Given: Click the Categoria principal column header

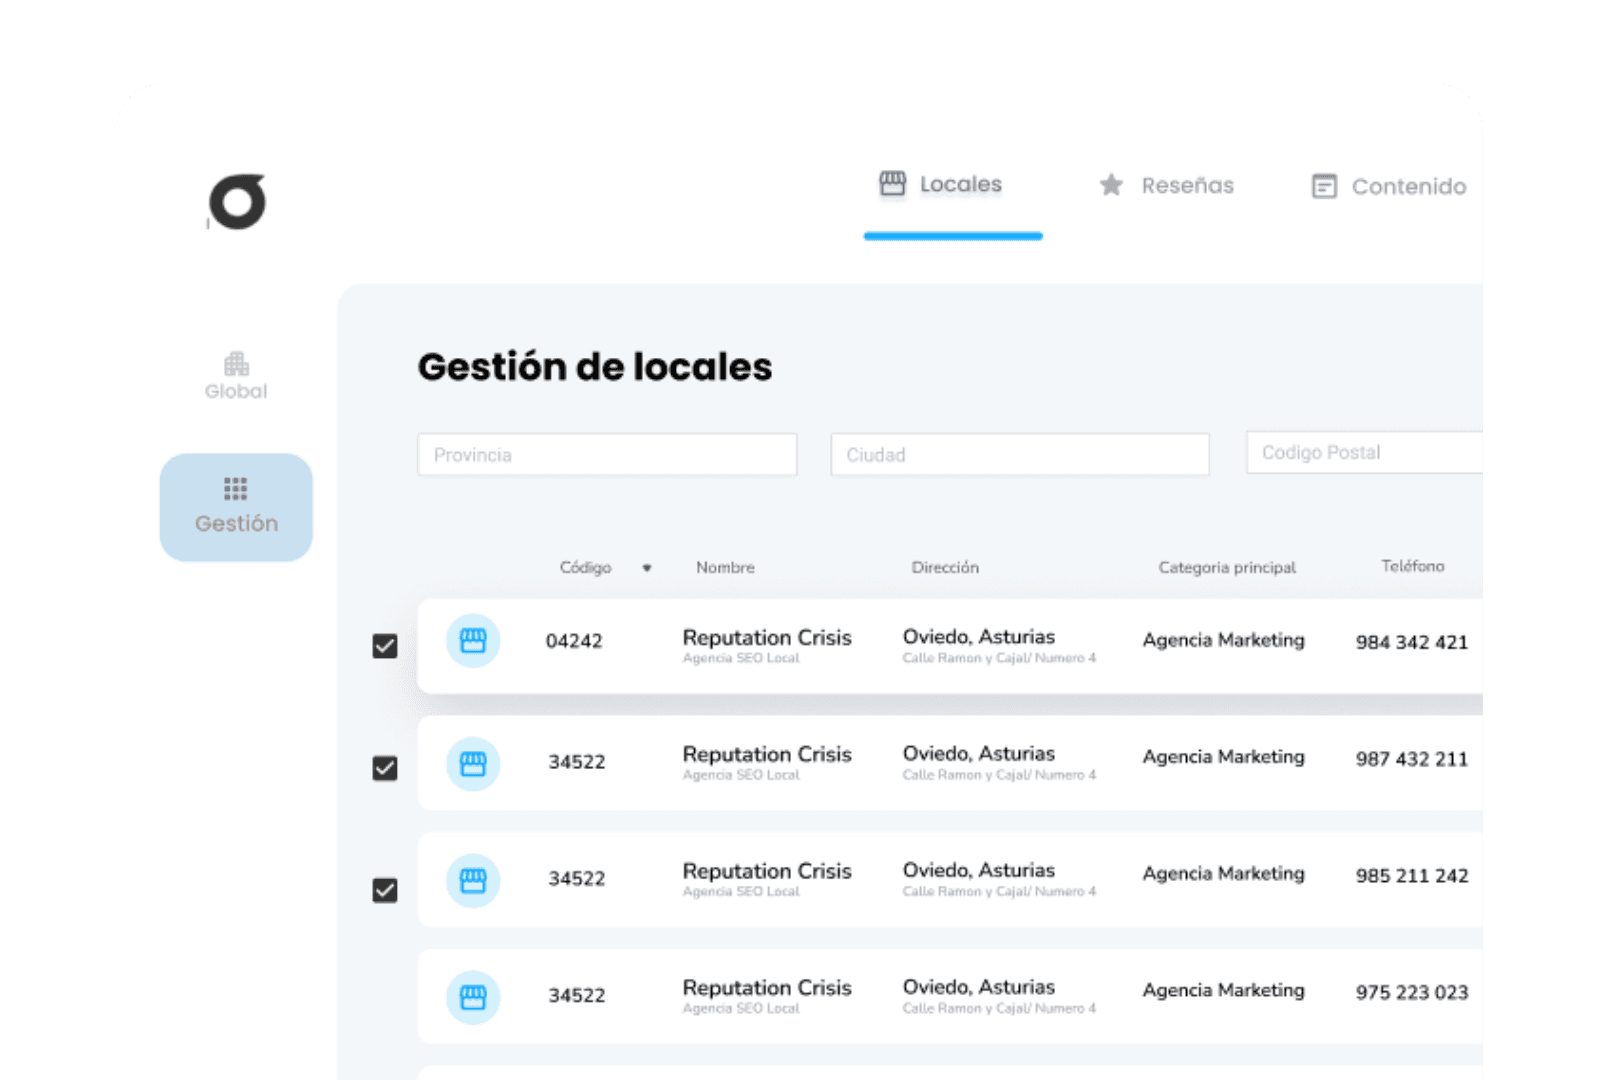Looking at the screenshot, I should [x=1227, y=567].
